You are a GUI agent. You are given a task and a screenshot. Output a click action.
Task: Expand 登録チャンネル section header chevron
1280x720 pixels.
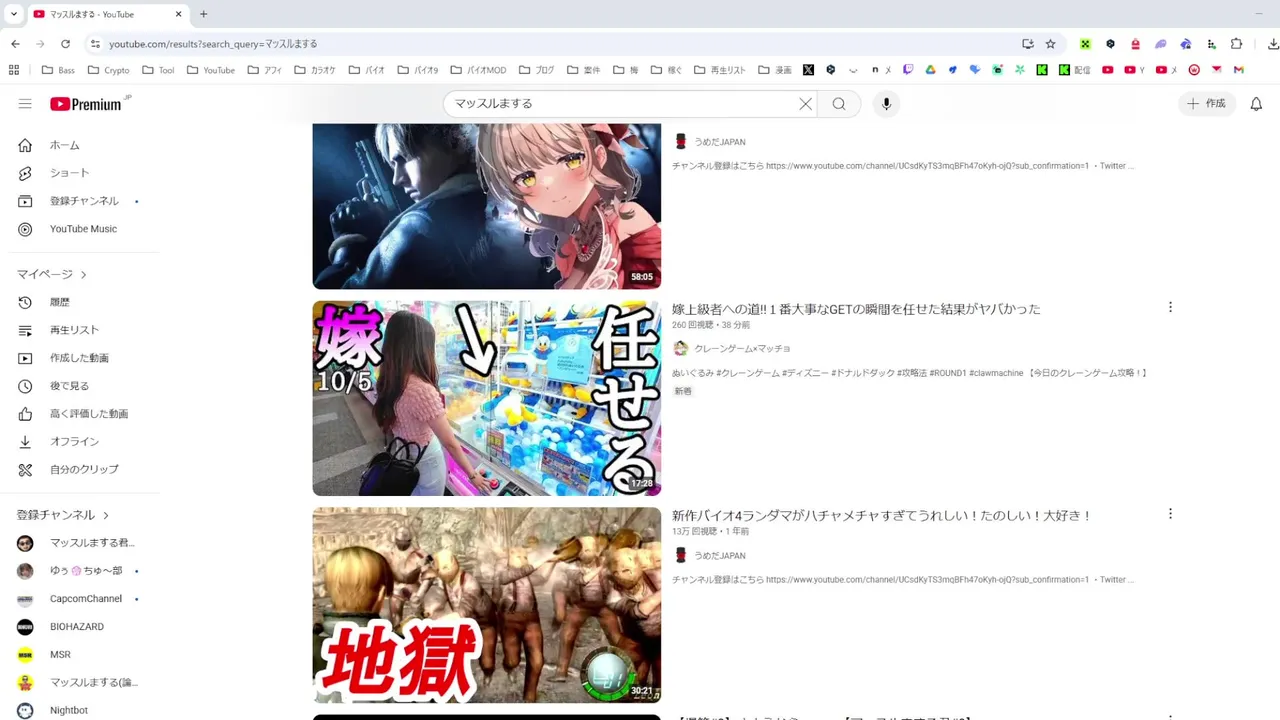coord(106,515)
